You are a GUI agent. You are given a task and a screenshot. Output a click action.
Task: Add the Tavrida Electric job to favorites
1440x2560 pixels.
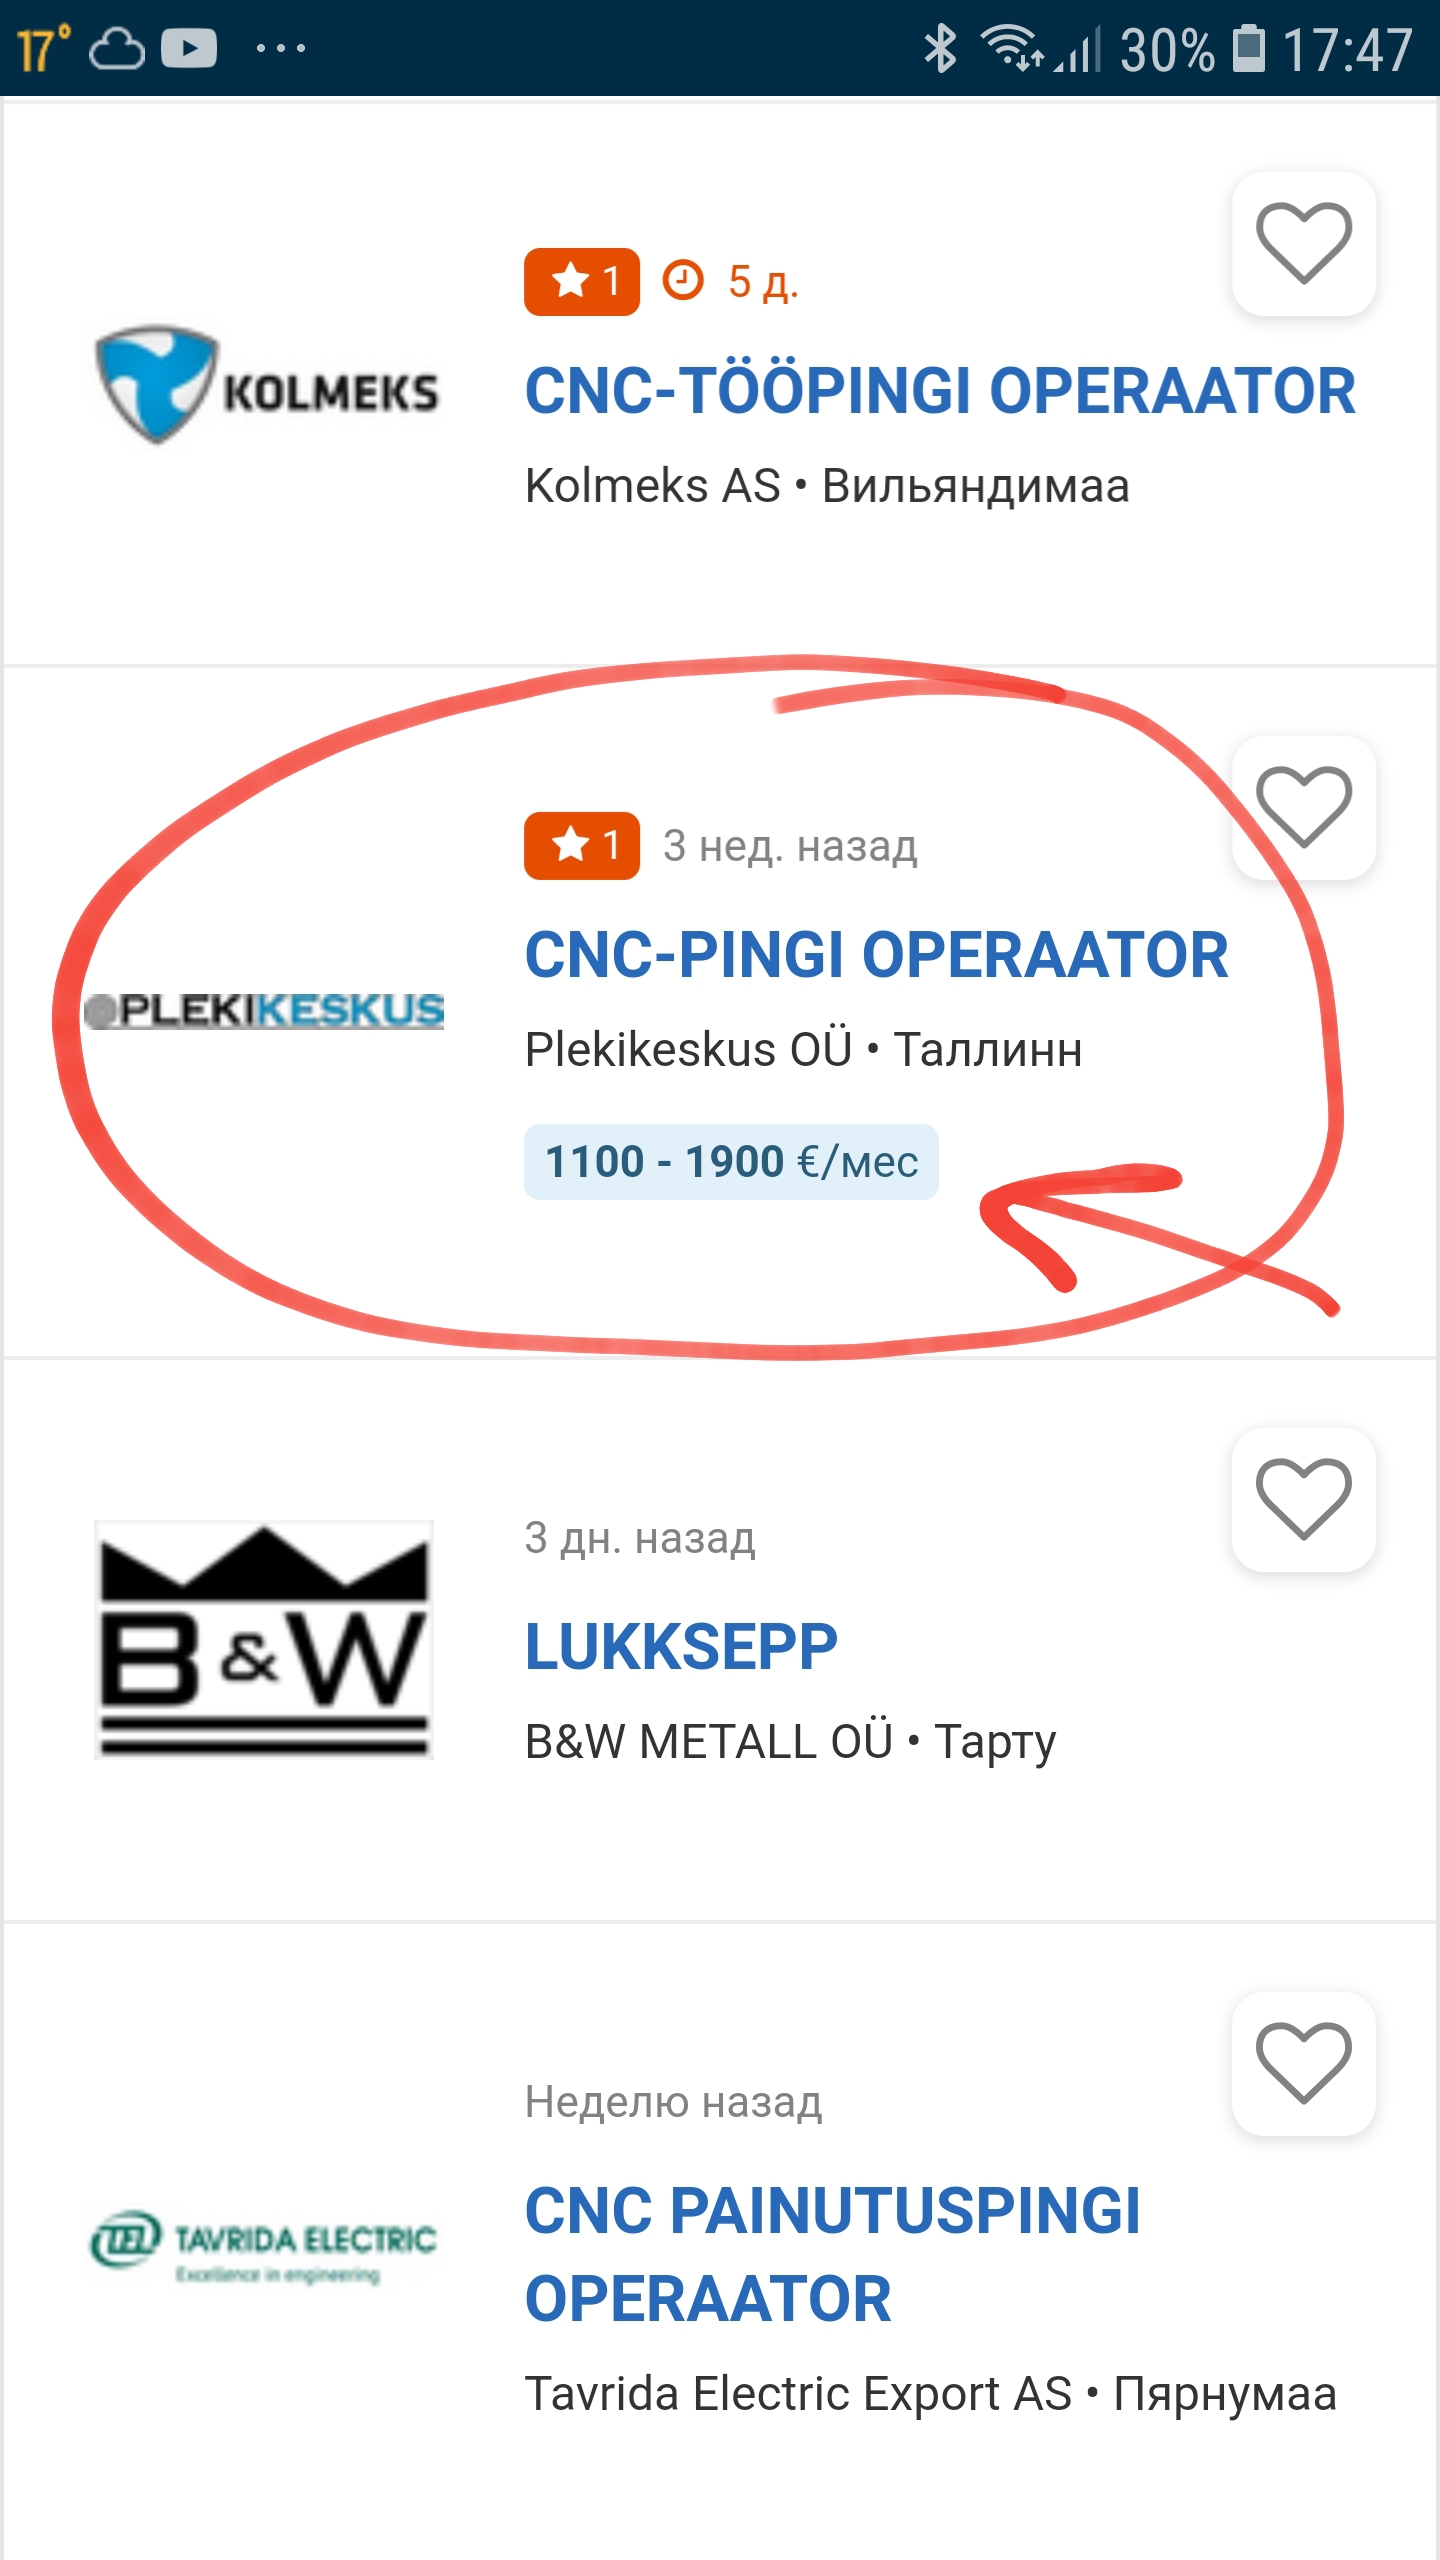pos(1303,2063)
